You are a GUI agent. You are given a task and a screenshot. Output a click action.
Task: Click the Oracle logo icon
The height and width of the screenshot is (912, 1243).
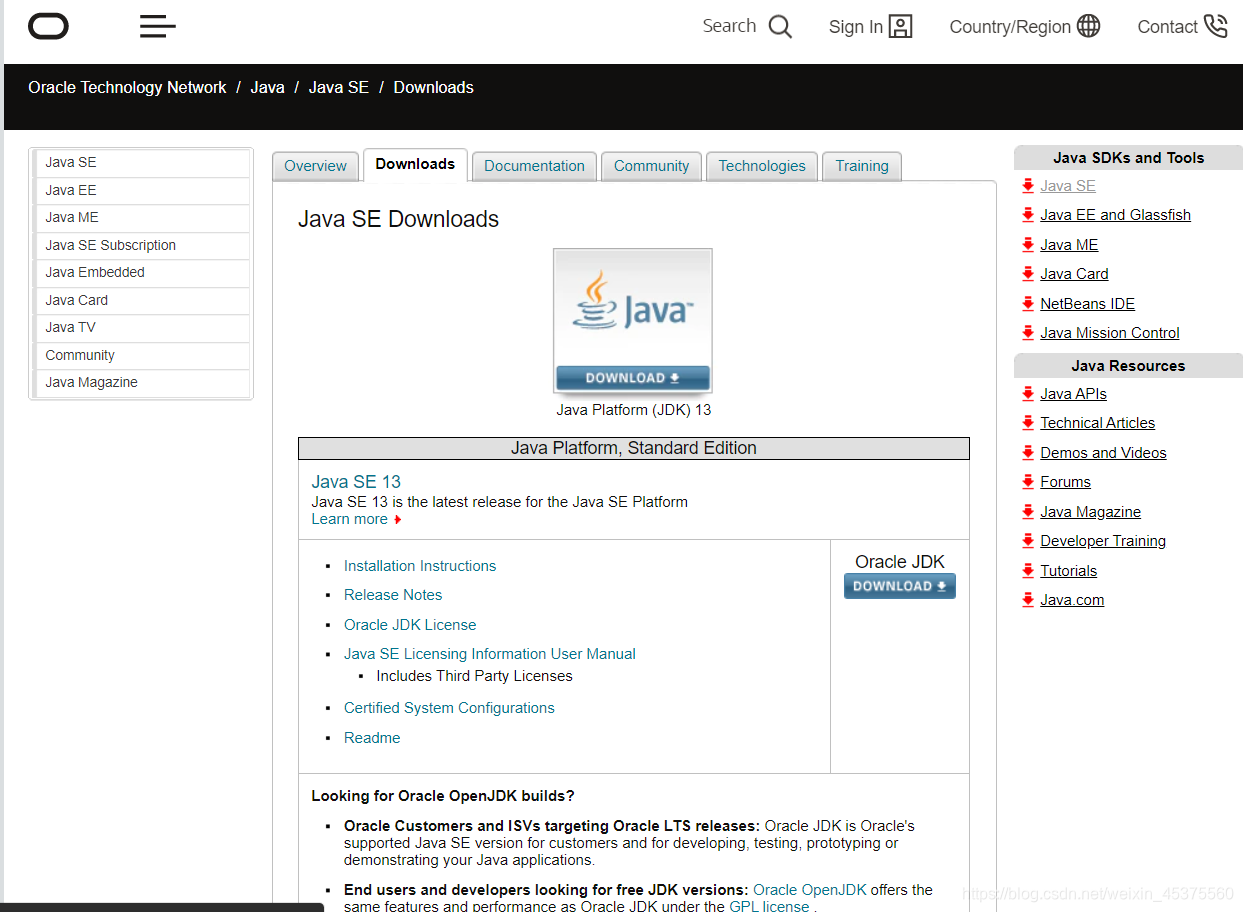pos(48,26)
